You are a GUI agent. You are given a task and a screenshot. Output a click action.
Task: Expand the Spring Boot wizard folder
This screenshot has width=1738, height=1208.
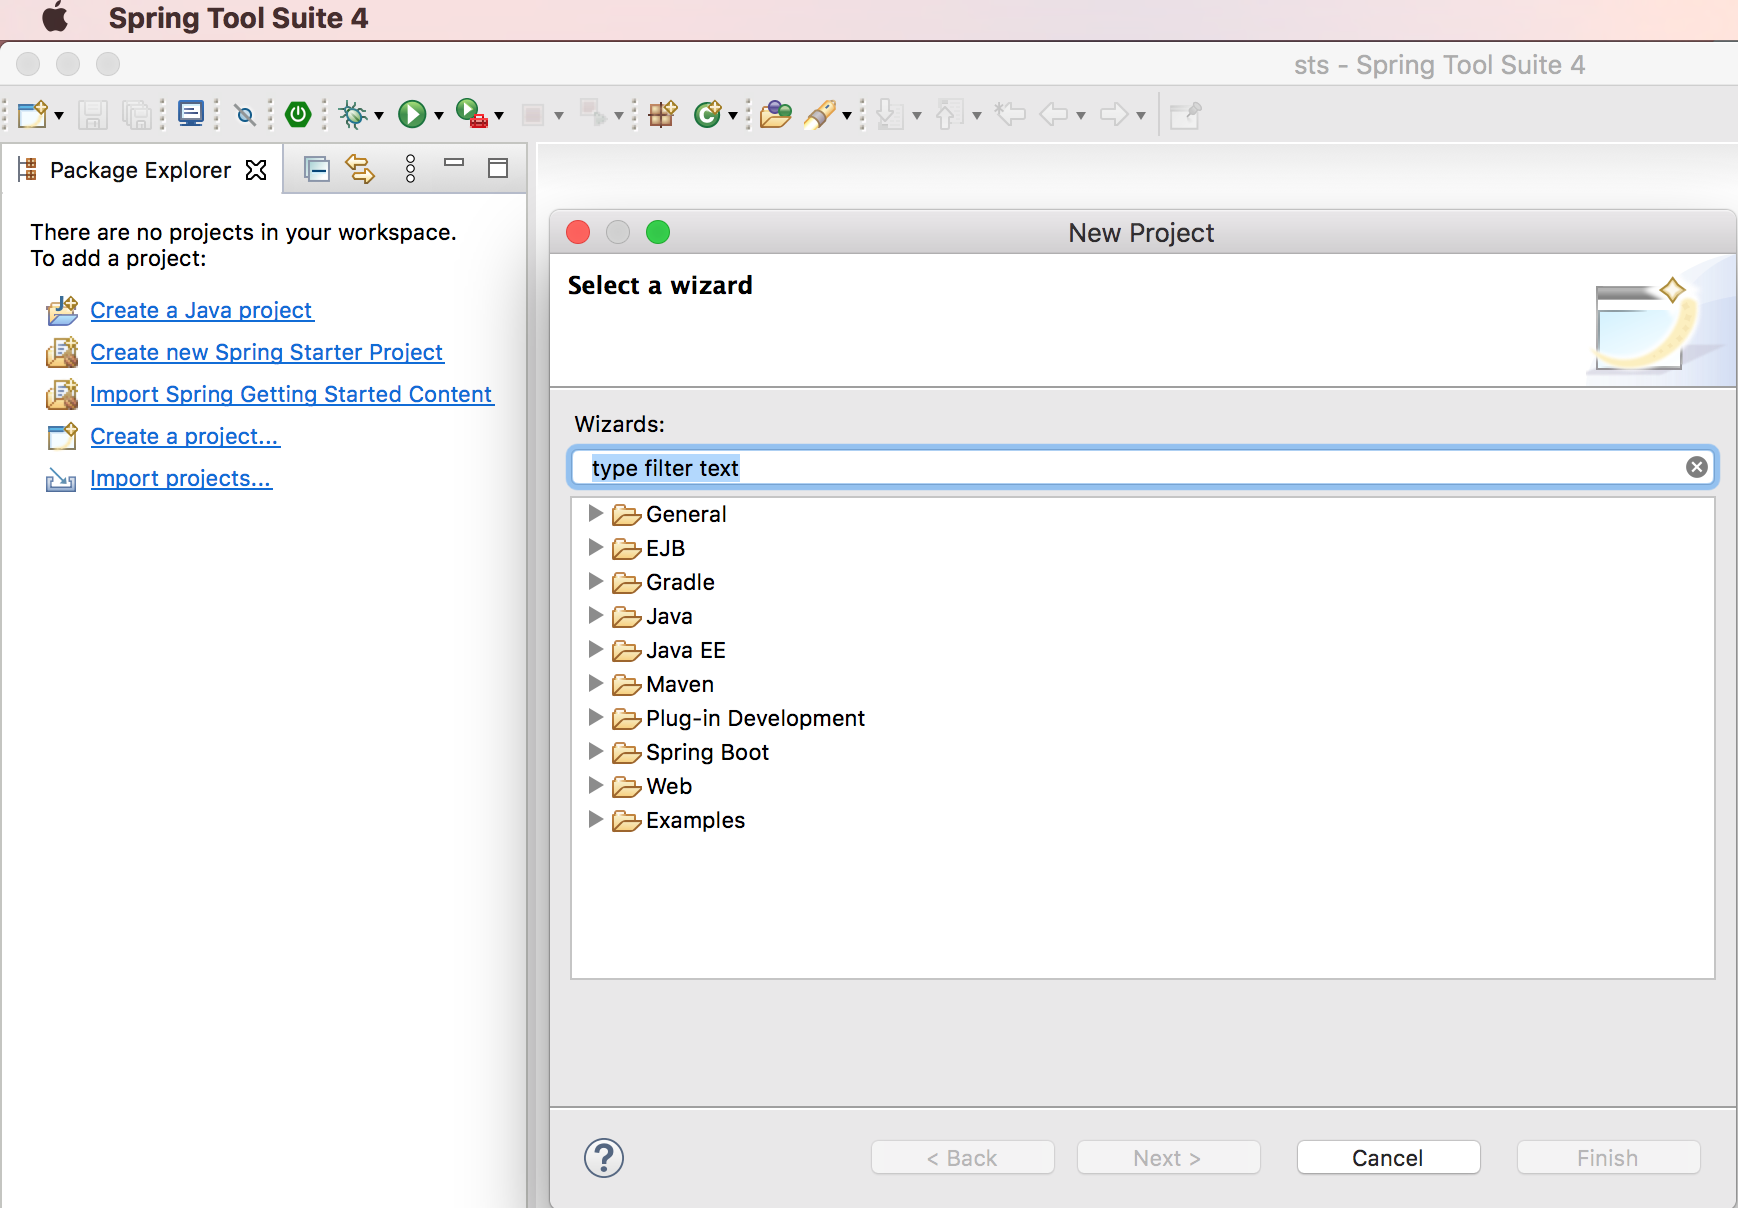(595, 751)
